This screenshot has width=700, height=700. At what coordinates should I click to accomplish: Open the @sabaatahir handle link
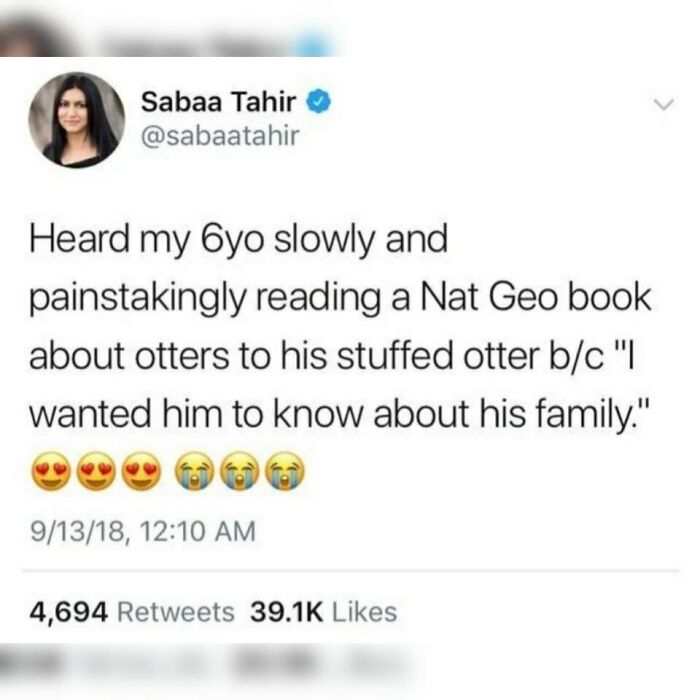[x=220, y=135]
